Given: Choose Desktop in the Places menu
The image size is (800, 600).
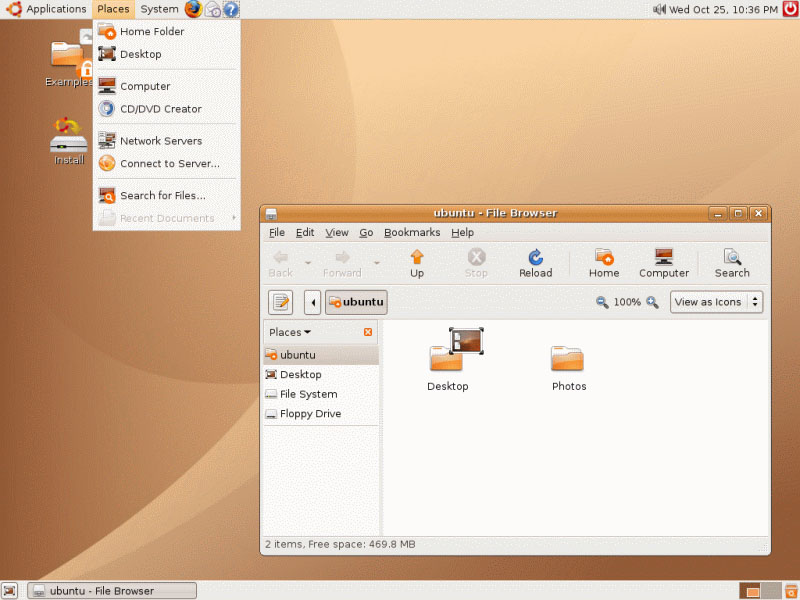Looking at the screenshot, I should tap(166, 54).
